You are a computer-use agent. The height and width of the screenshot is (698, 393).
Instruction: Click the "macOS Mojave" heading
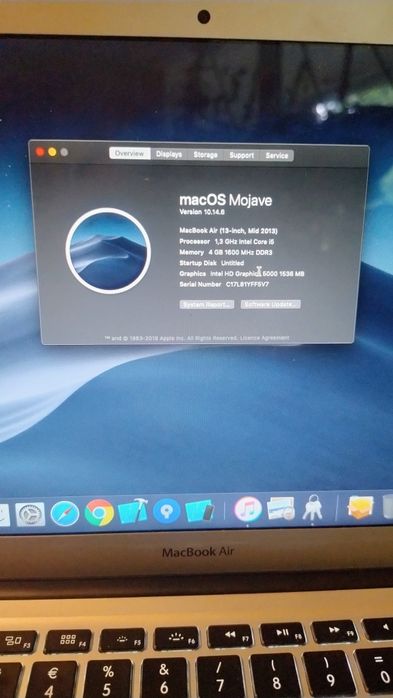click(226, 200)
